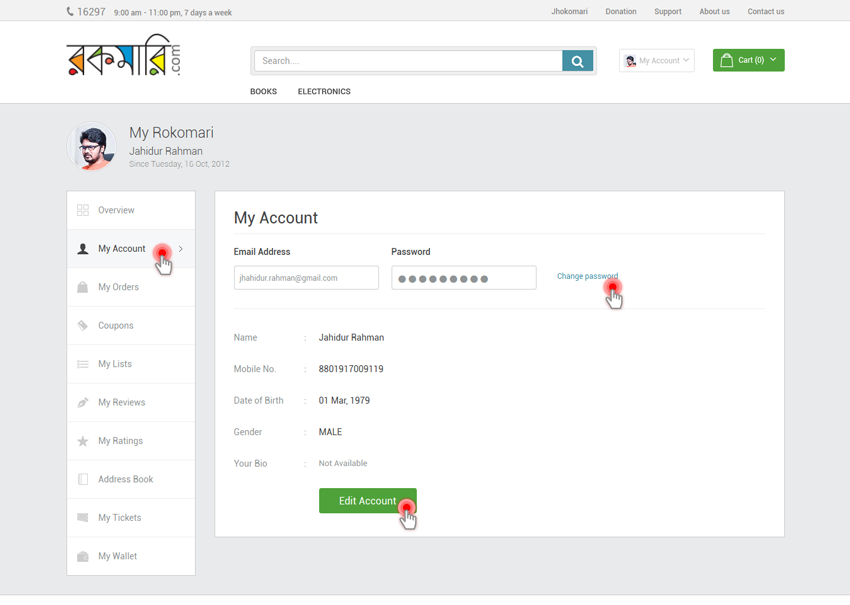
Task: Open the Support link in top bar
Action: [x=667, y=12]
